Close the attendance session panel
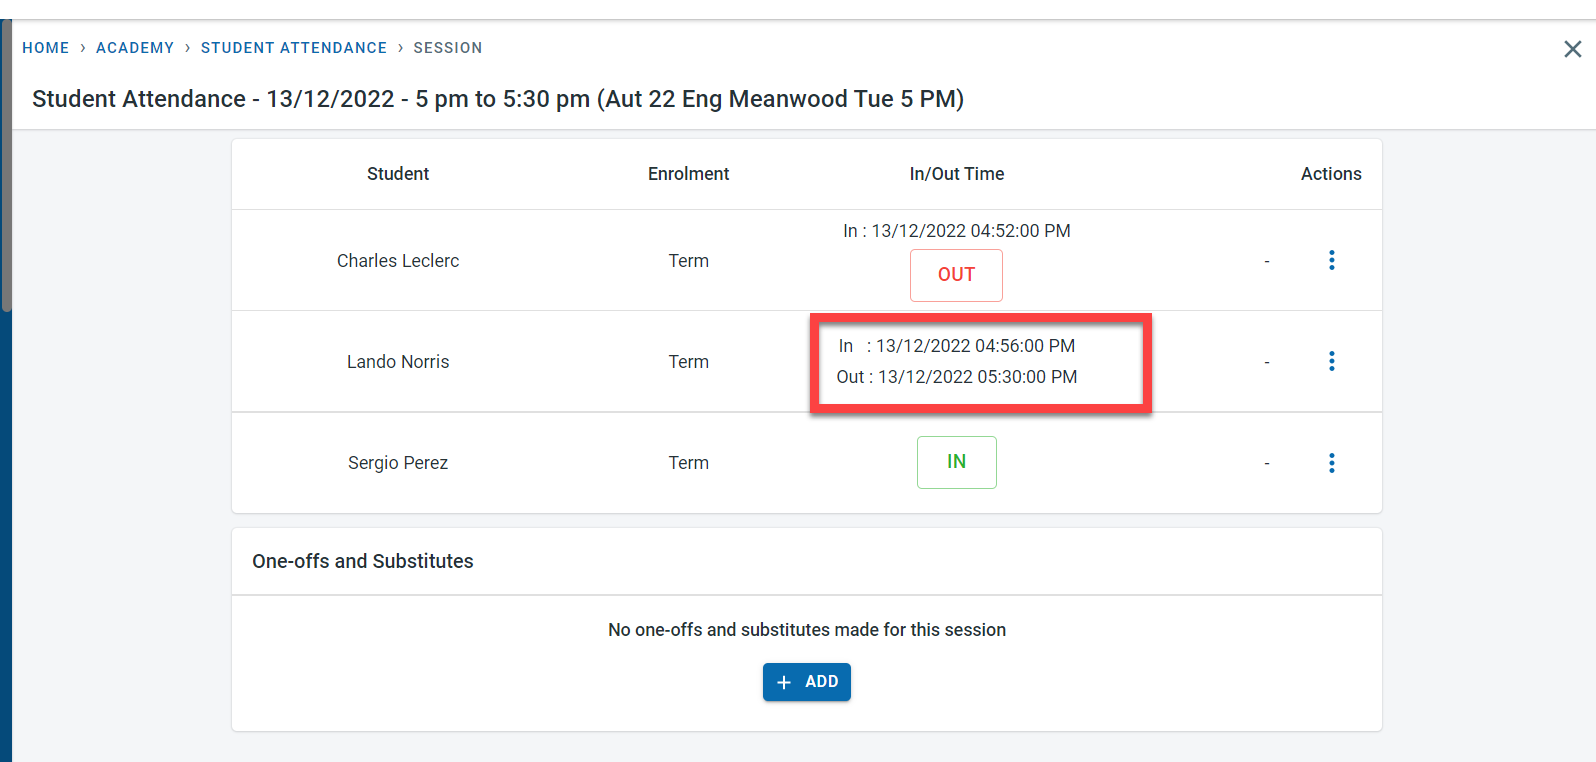 1572,49
